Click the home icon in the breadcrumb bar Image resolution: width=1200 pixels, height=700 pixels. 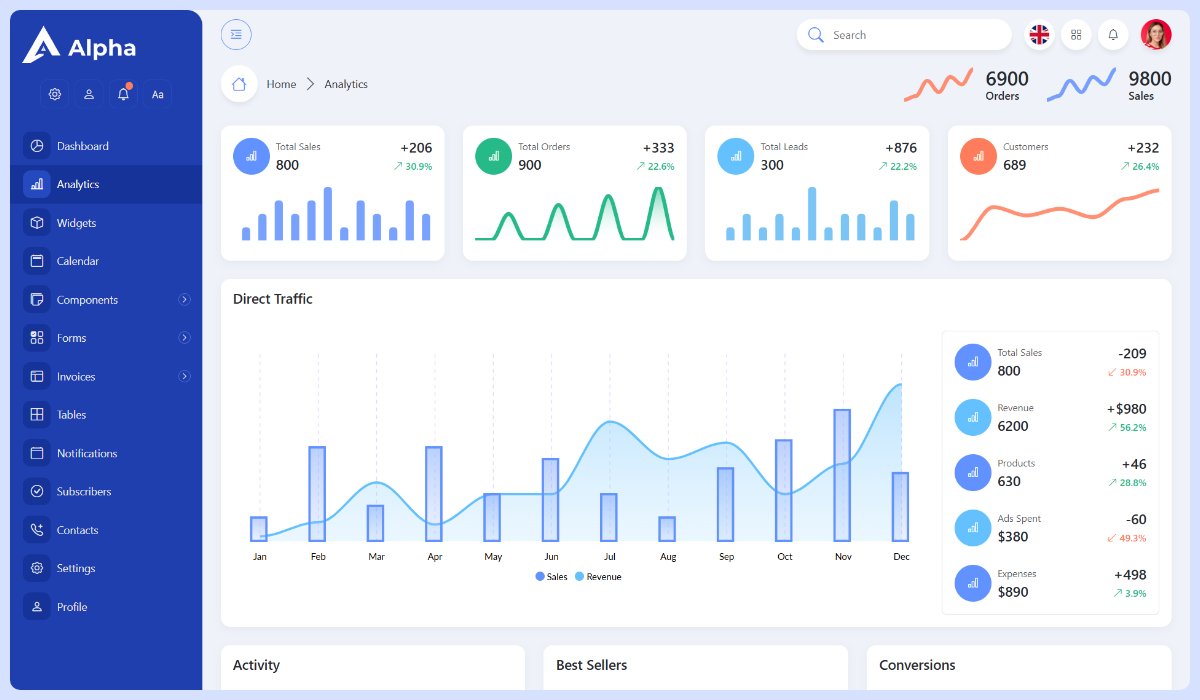pos(238,84)
